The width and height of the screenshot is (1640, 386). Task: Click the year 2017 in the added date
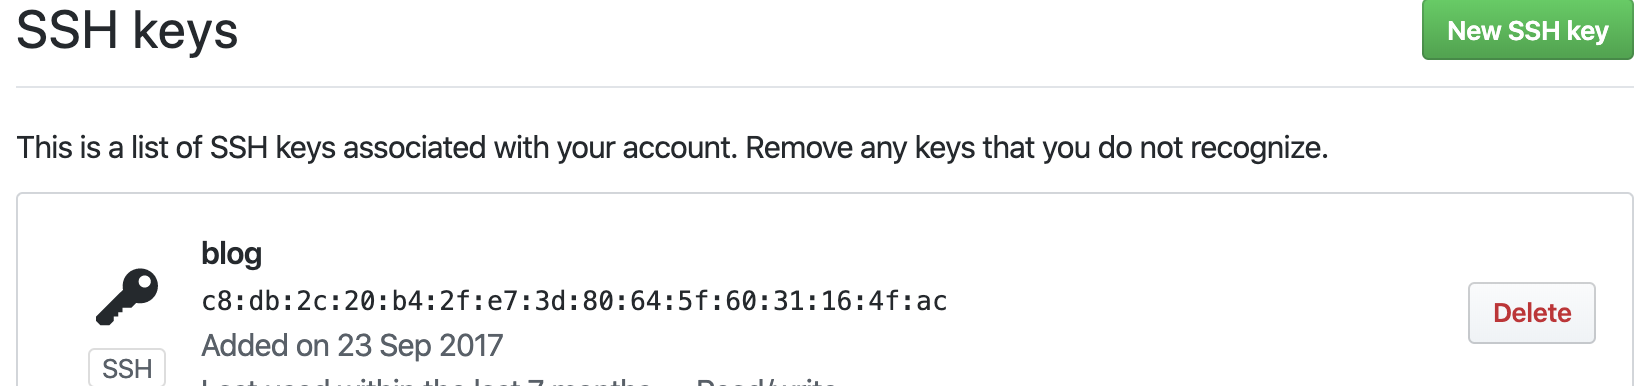coord(471,346)
